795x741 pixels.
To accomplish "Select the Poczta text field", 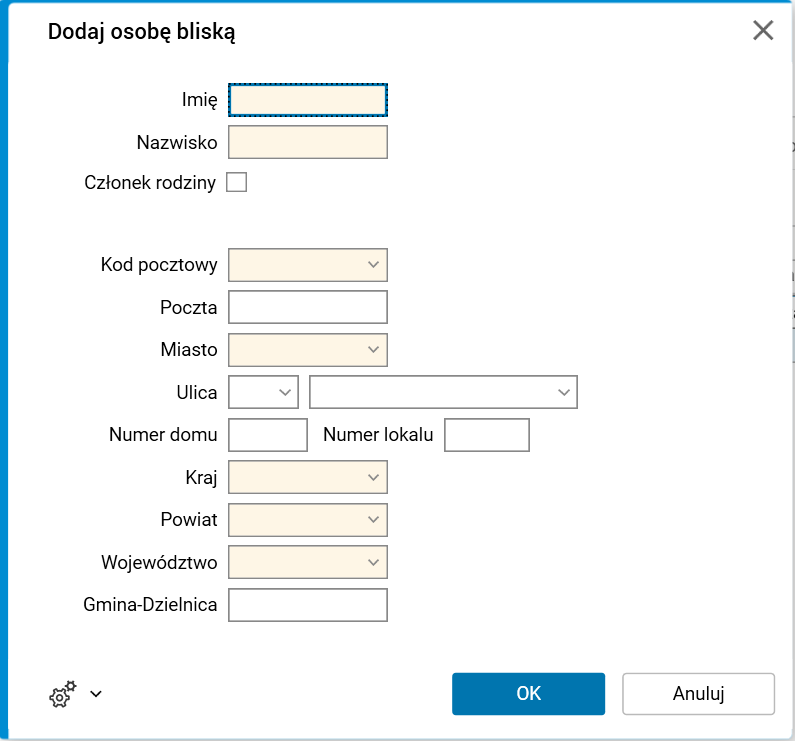I will tap(307, 307).
